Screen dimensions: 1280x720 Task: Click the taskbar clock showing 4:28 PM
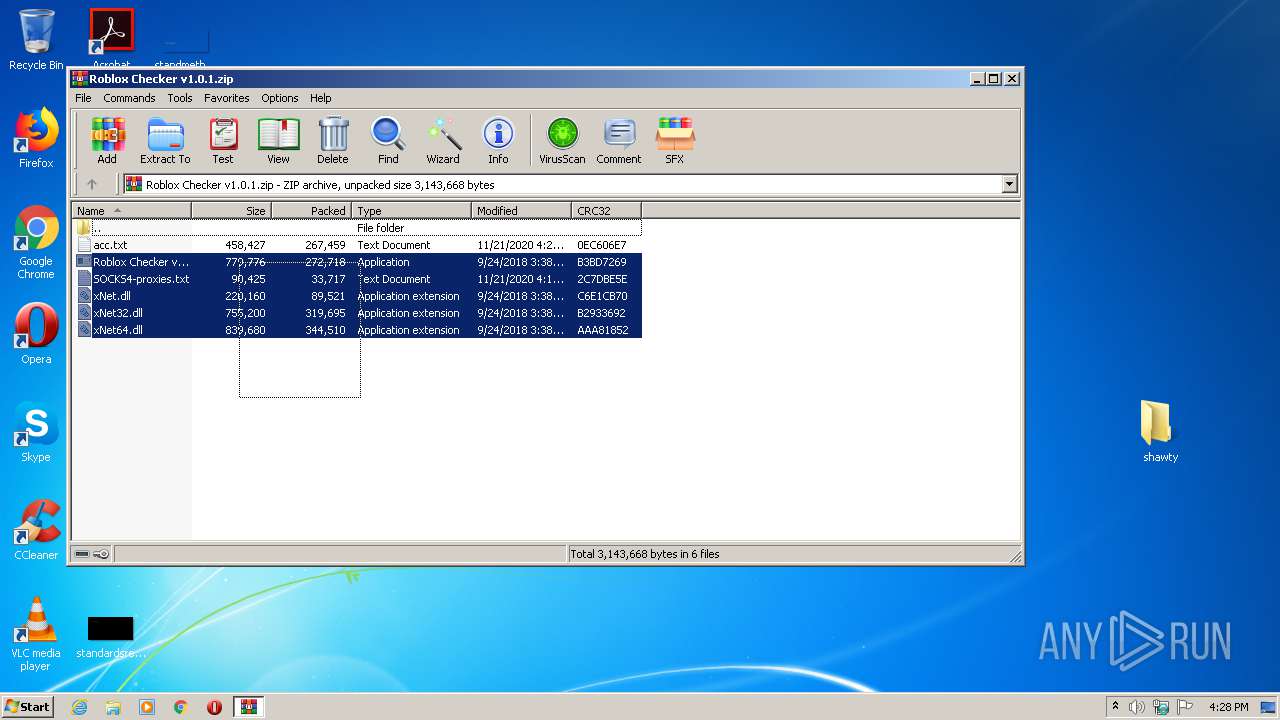(1228, 707)
